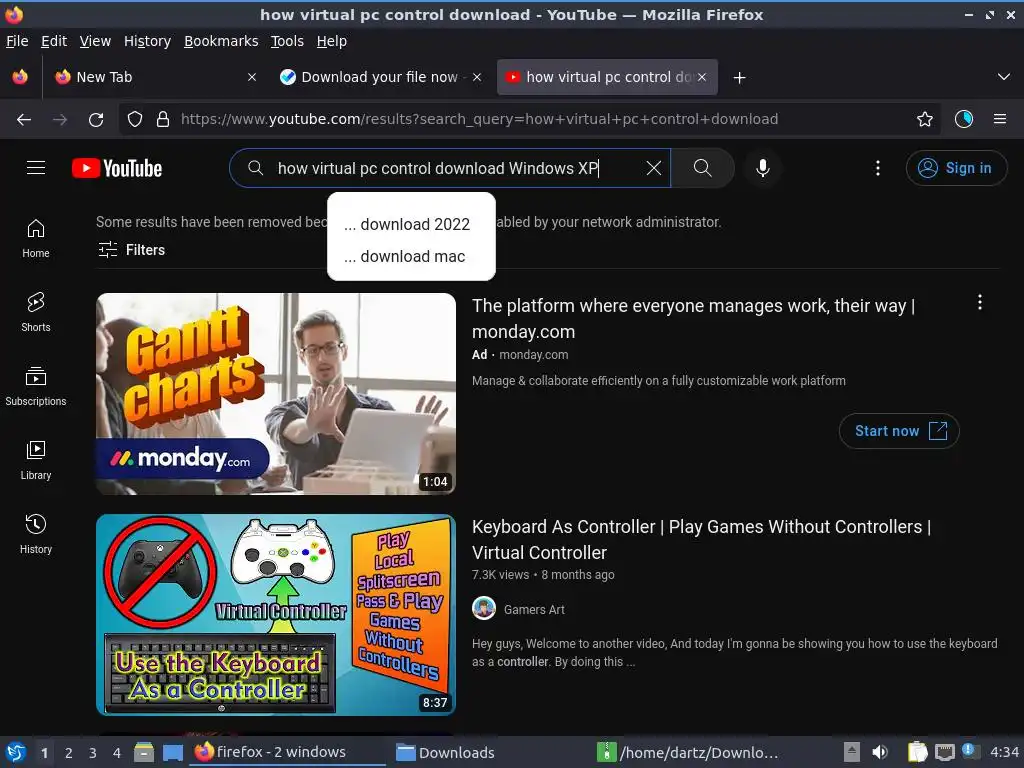1024x768 pixels.
Task: Open the Edit menu
Action: pos(54,41)
